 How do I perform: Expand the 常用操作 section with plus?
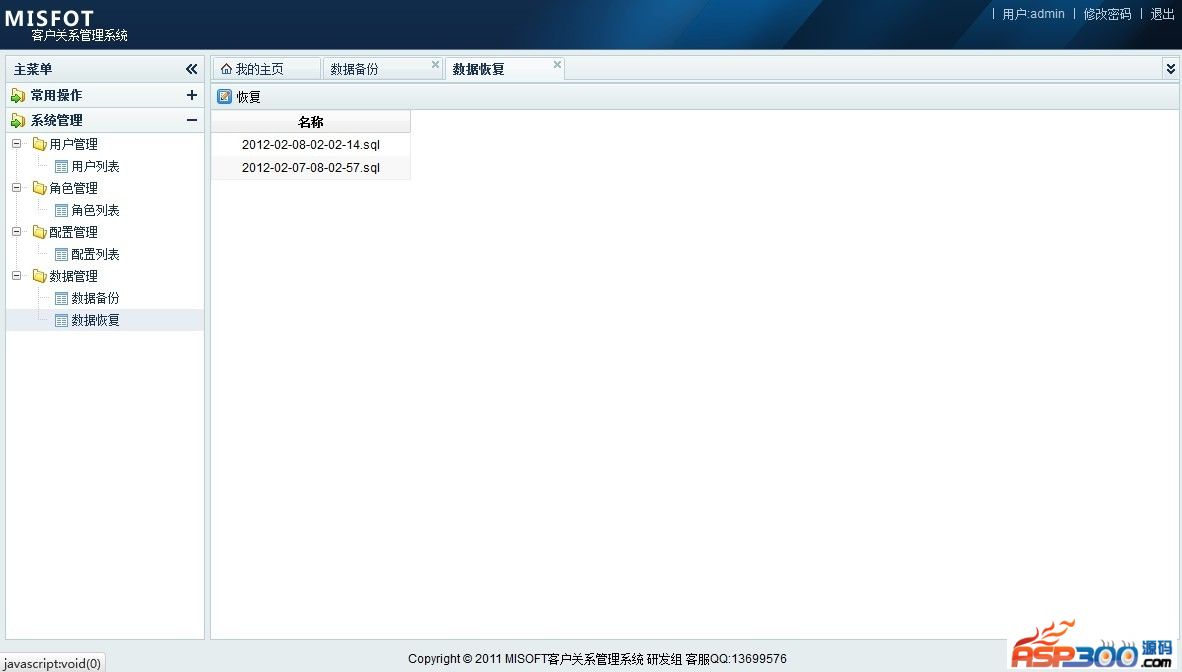[x=191, y=95]
